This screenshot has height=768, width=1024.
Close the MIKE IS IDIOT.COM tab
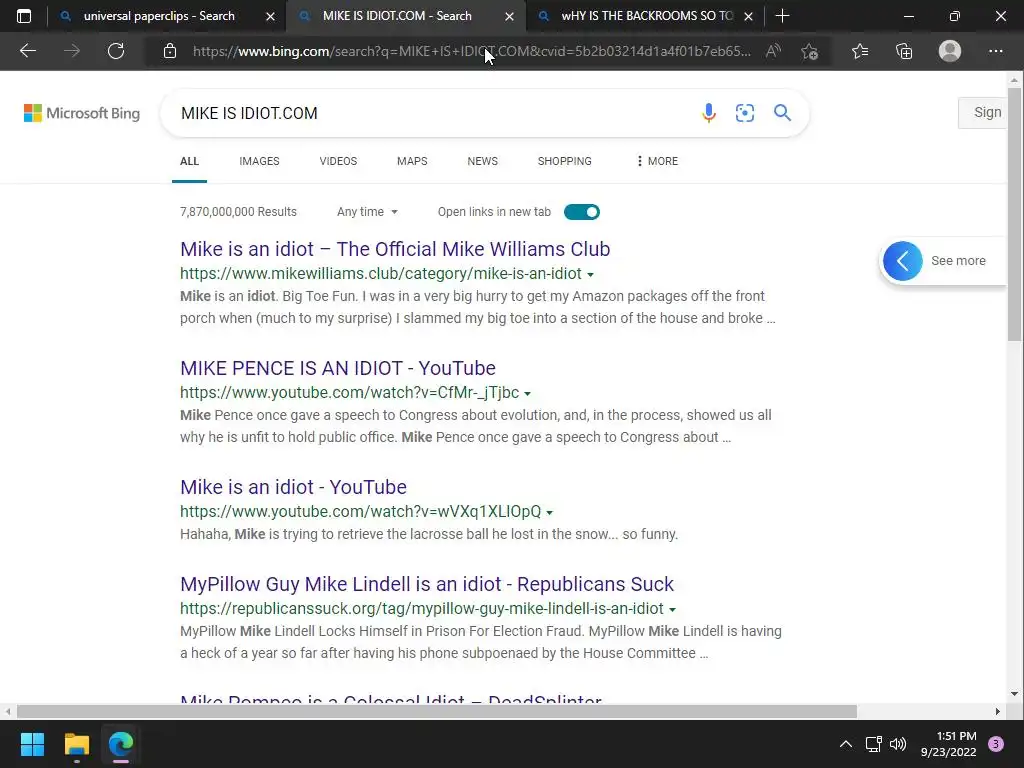coord(509,16)
